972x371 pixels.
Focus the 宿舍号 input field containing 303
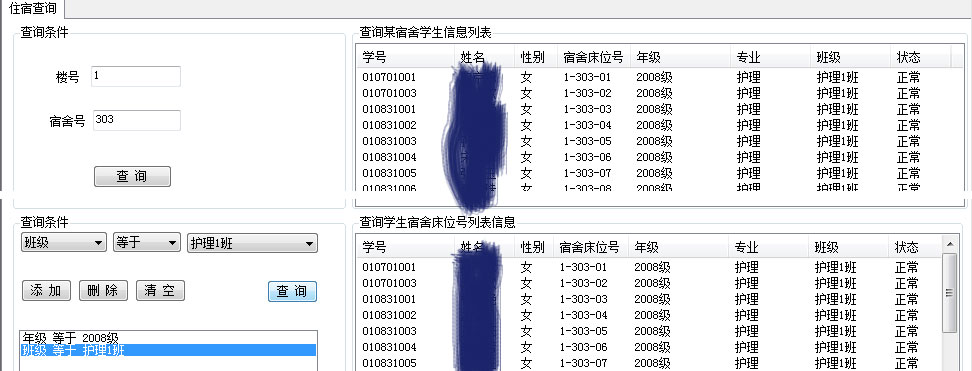pos(136,120)
